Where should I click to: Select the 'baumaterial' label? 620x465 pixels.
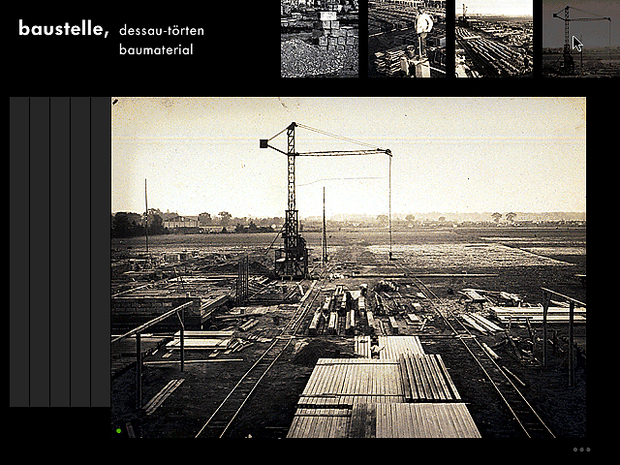[155, 49]
